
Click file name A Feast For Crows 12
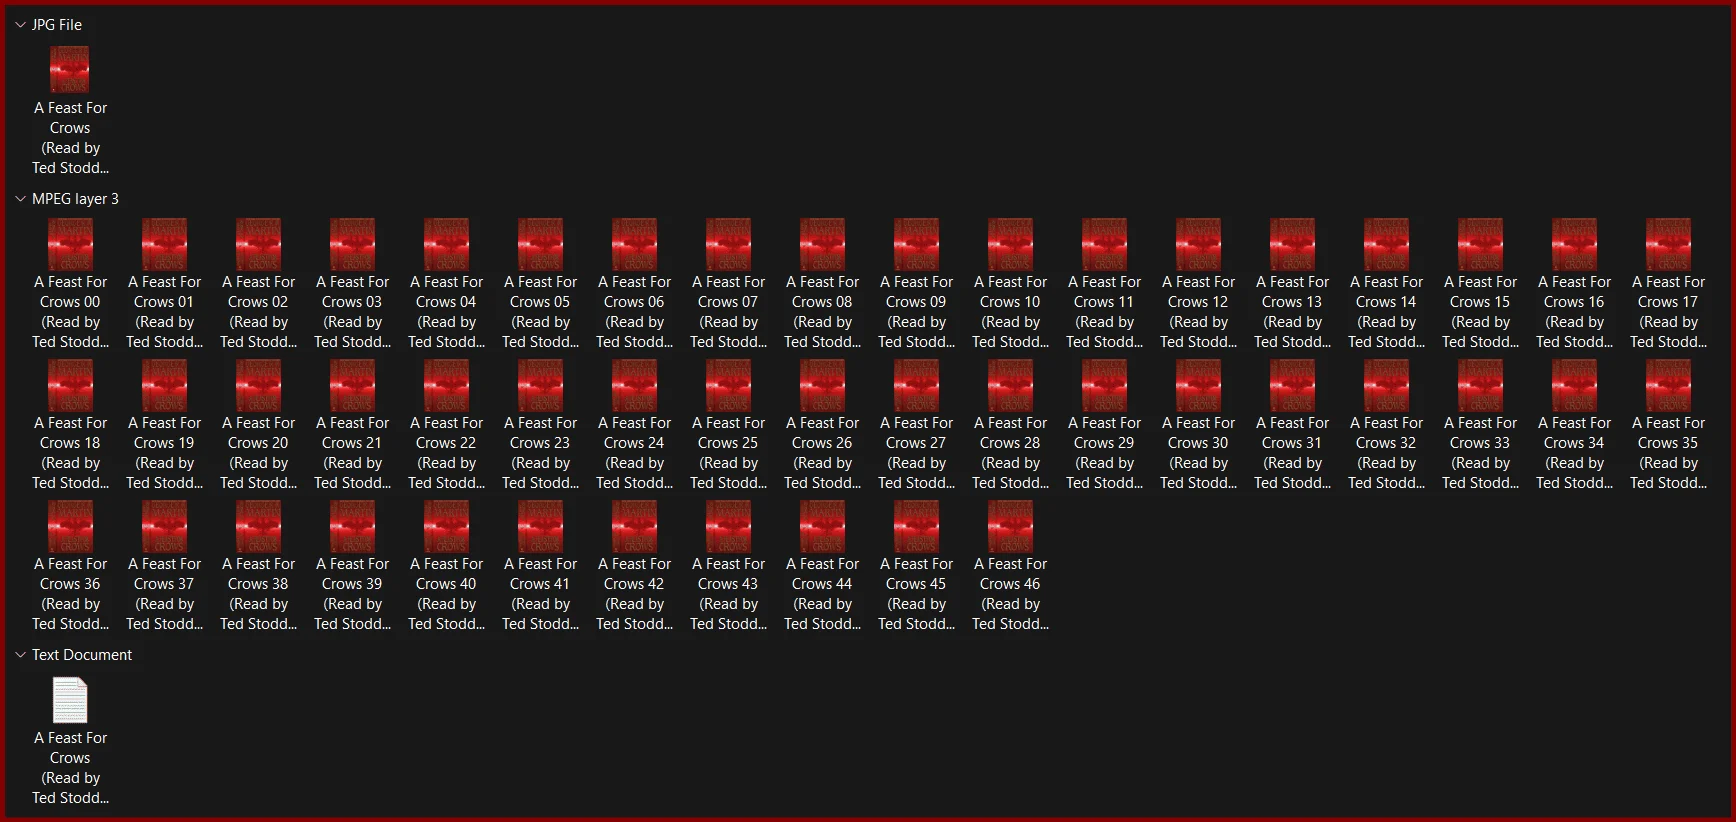click(x=1198, y=312)
